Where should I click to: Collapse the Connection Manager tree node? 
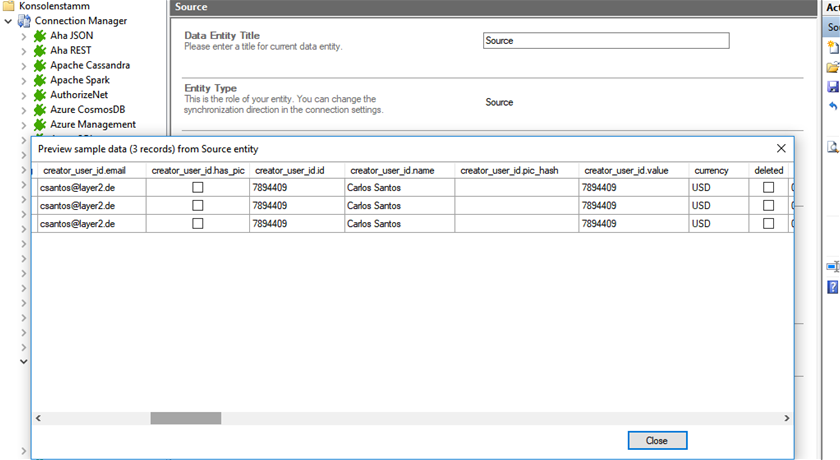pyautogui.click(x=8, y=21)
